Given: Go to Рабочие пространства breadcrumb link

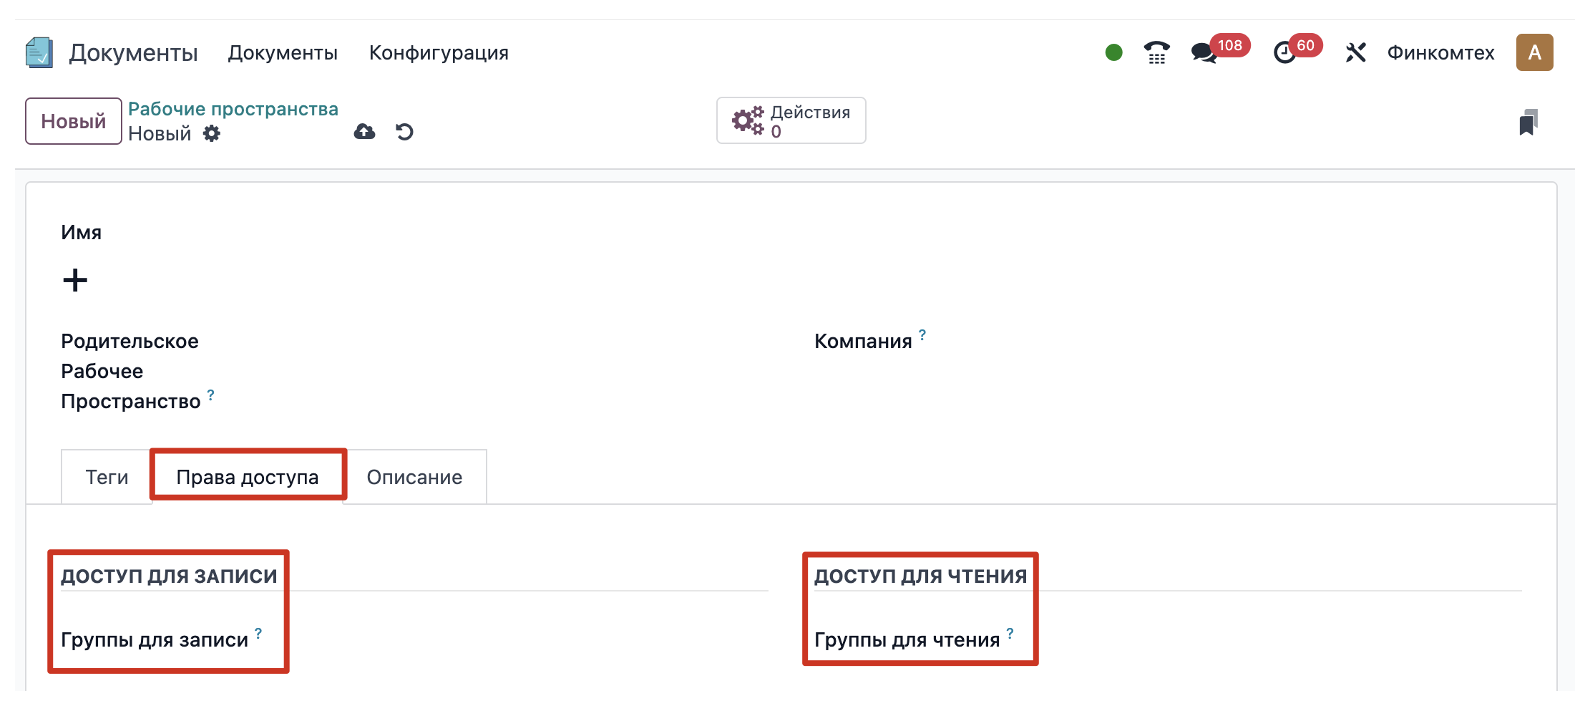Looking at the screenshot, I should (233, 109).
